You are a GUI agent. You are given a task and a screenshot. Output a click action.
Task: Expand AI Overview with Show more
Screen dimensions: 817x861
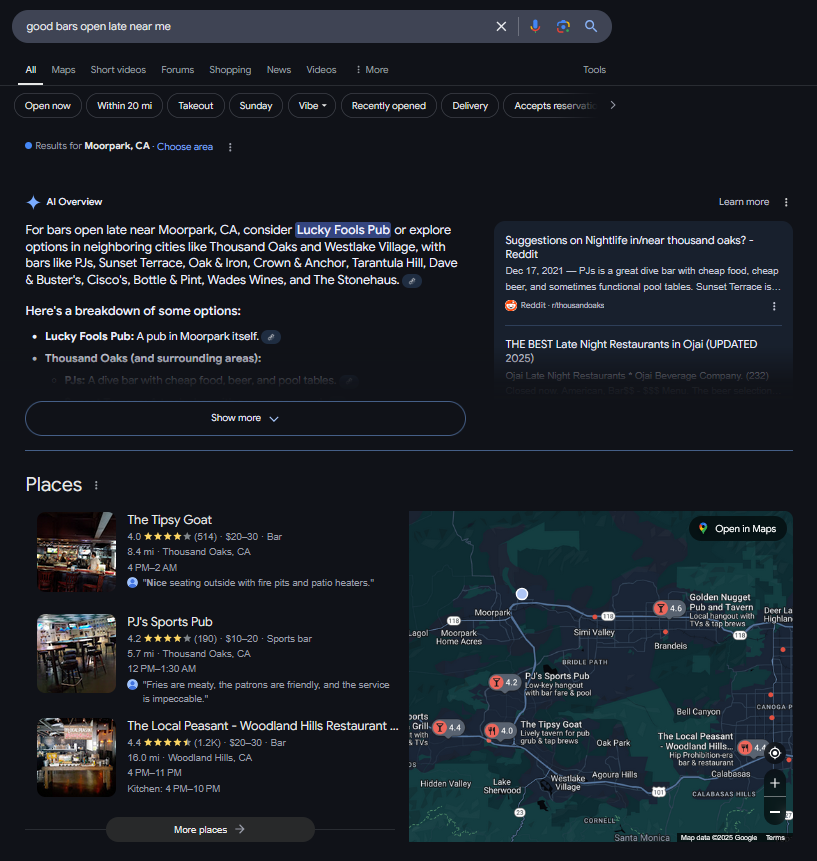click(245, 418)
